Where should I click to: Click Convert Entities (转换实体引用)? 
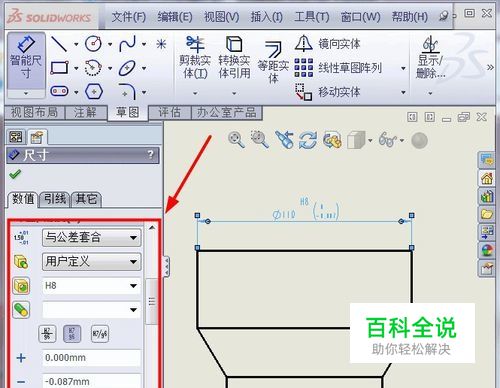(x=234, y=57)
